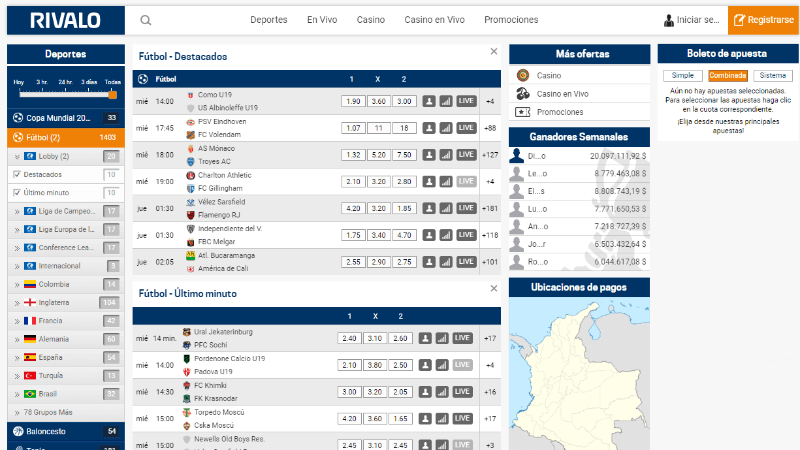Click Iniciar sesión link
Image resolution: width=800 pixels, height=450 pixels.
pos(691,20)
